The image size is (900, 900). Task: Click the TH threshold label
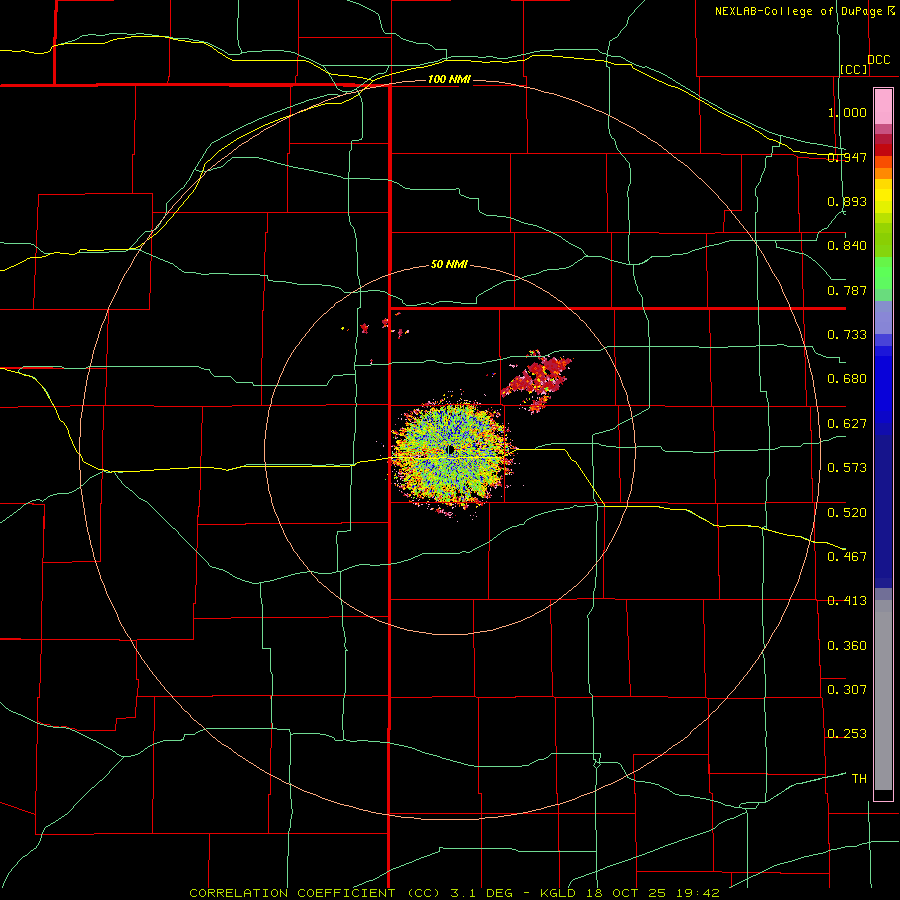(859, 779)
